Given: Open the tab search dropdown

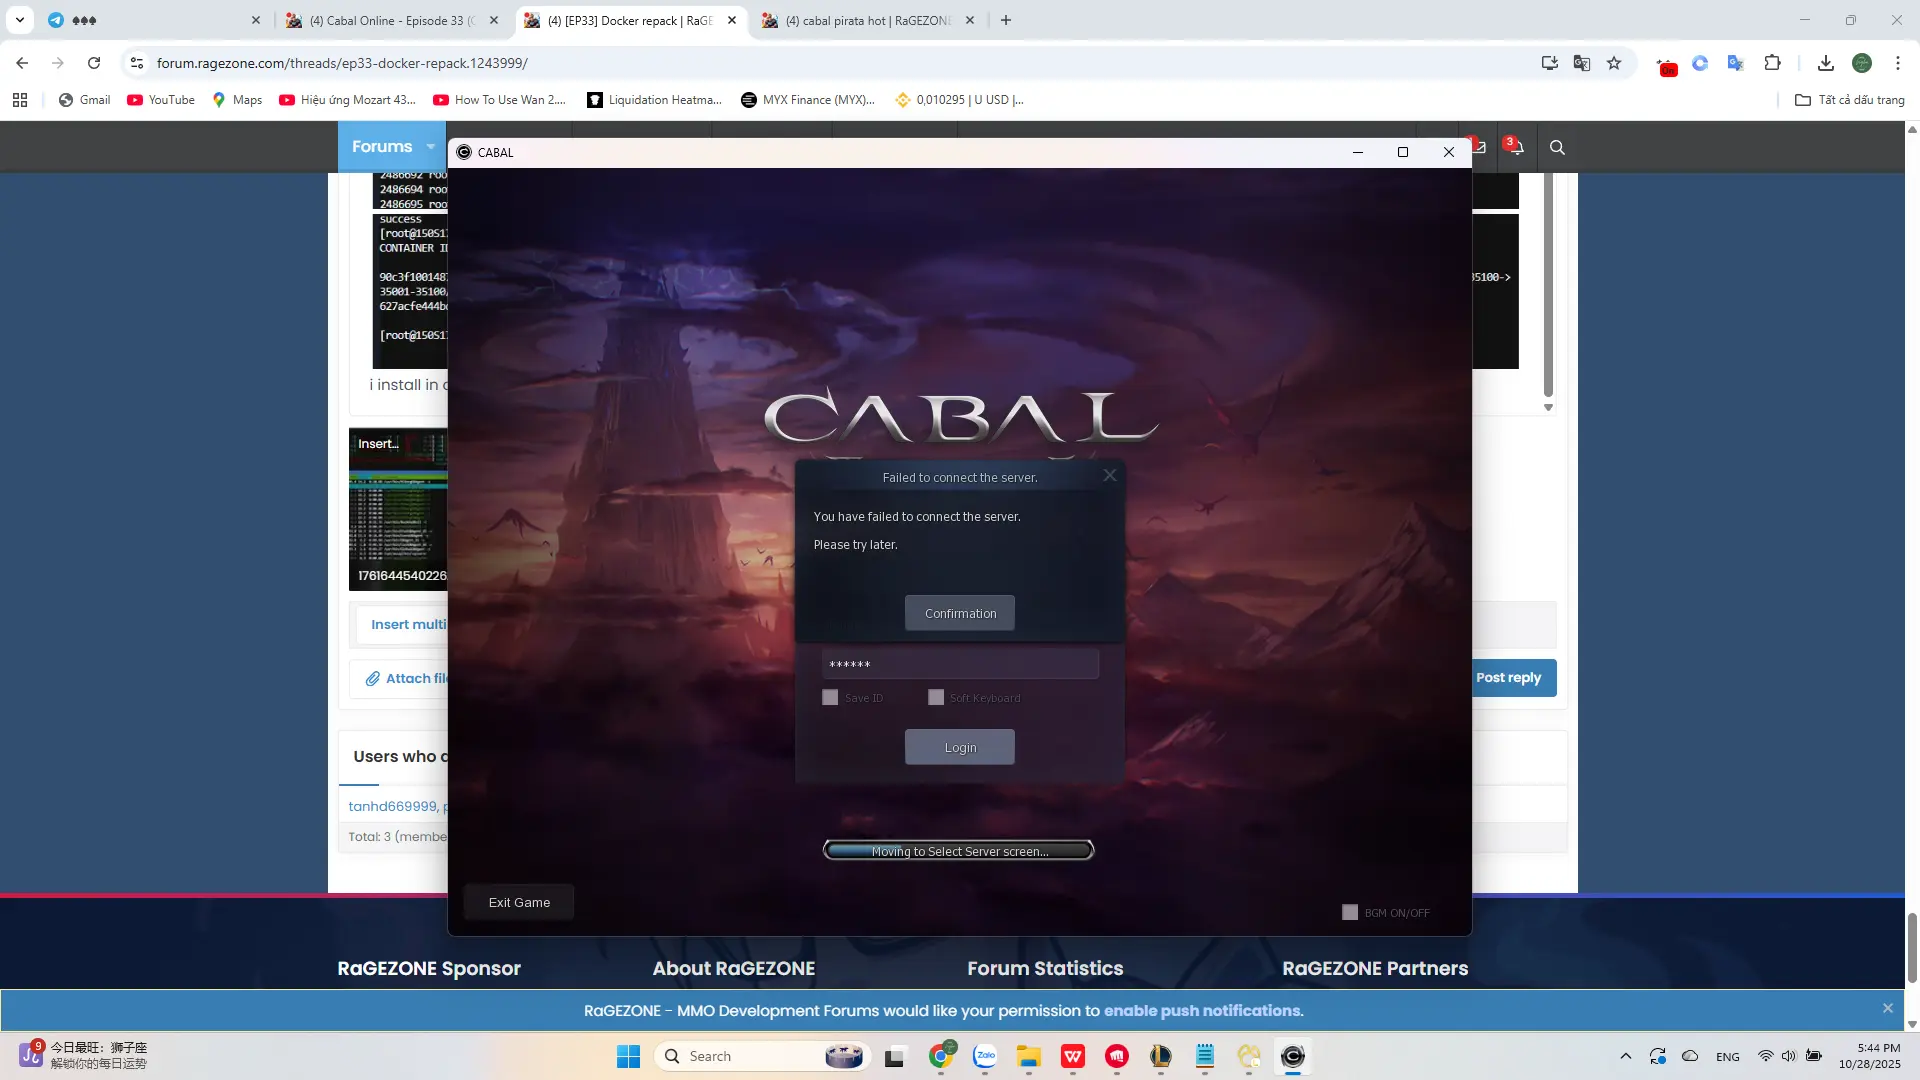Looking at the screenshot, I should coord(19,20).
